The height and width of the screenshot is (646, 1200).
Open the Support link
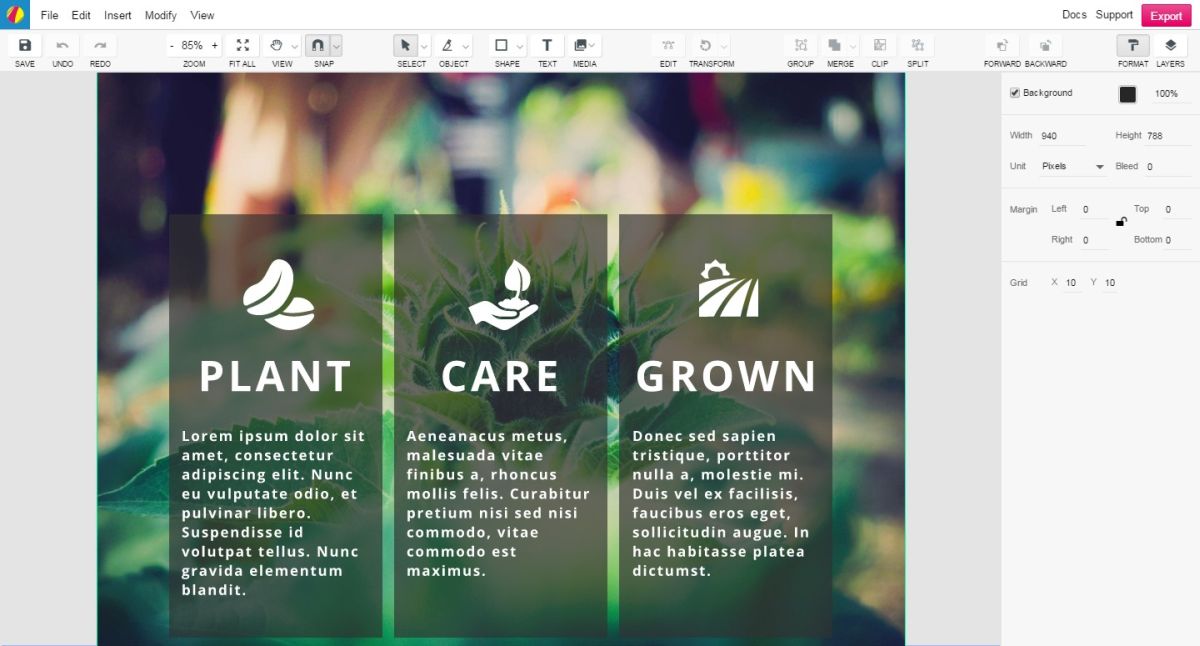[1114, 15]
